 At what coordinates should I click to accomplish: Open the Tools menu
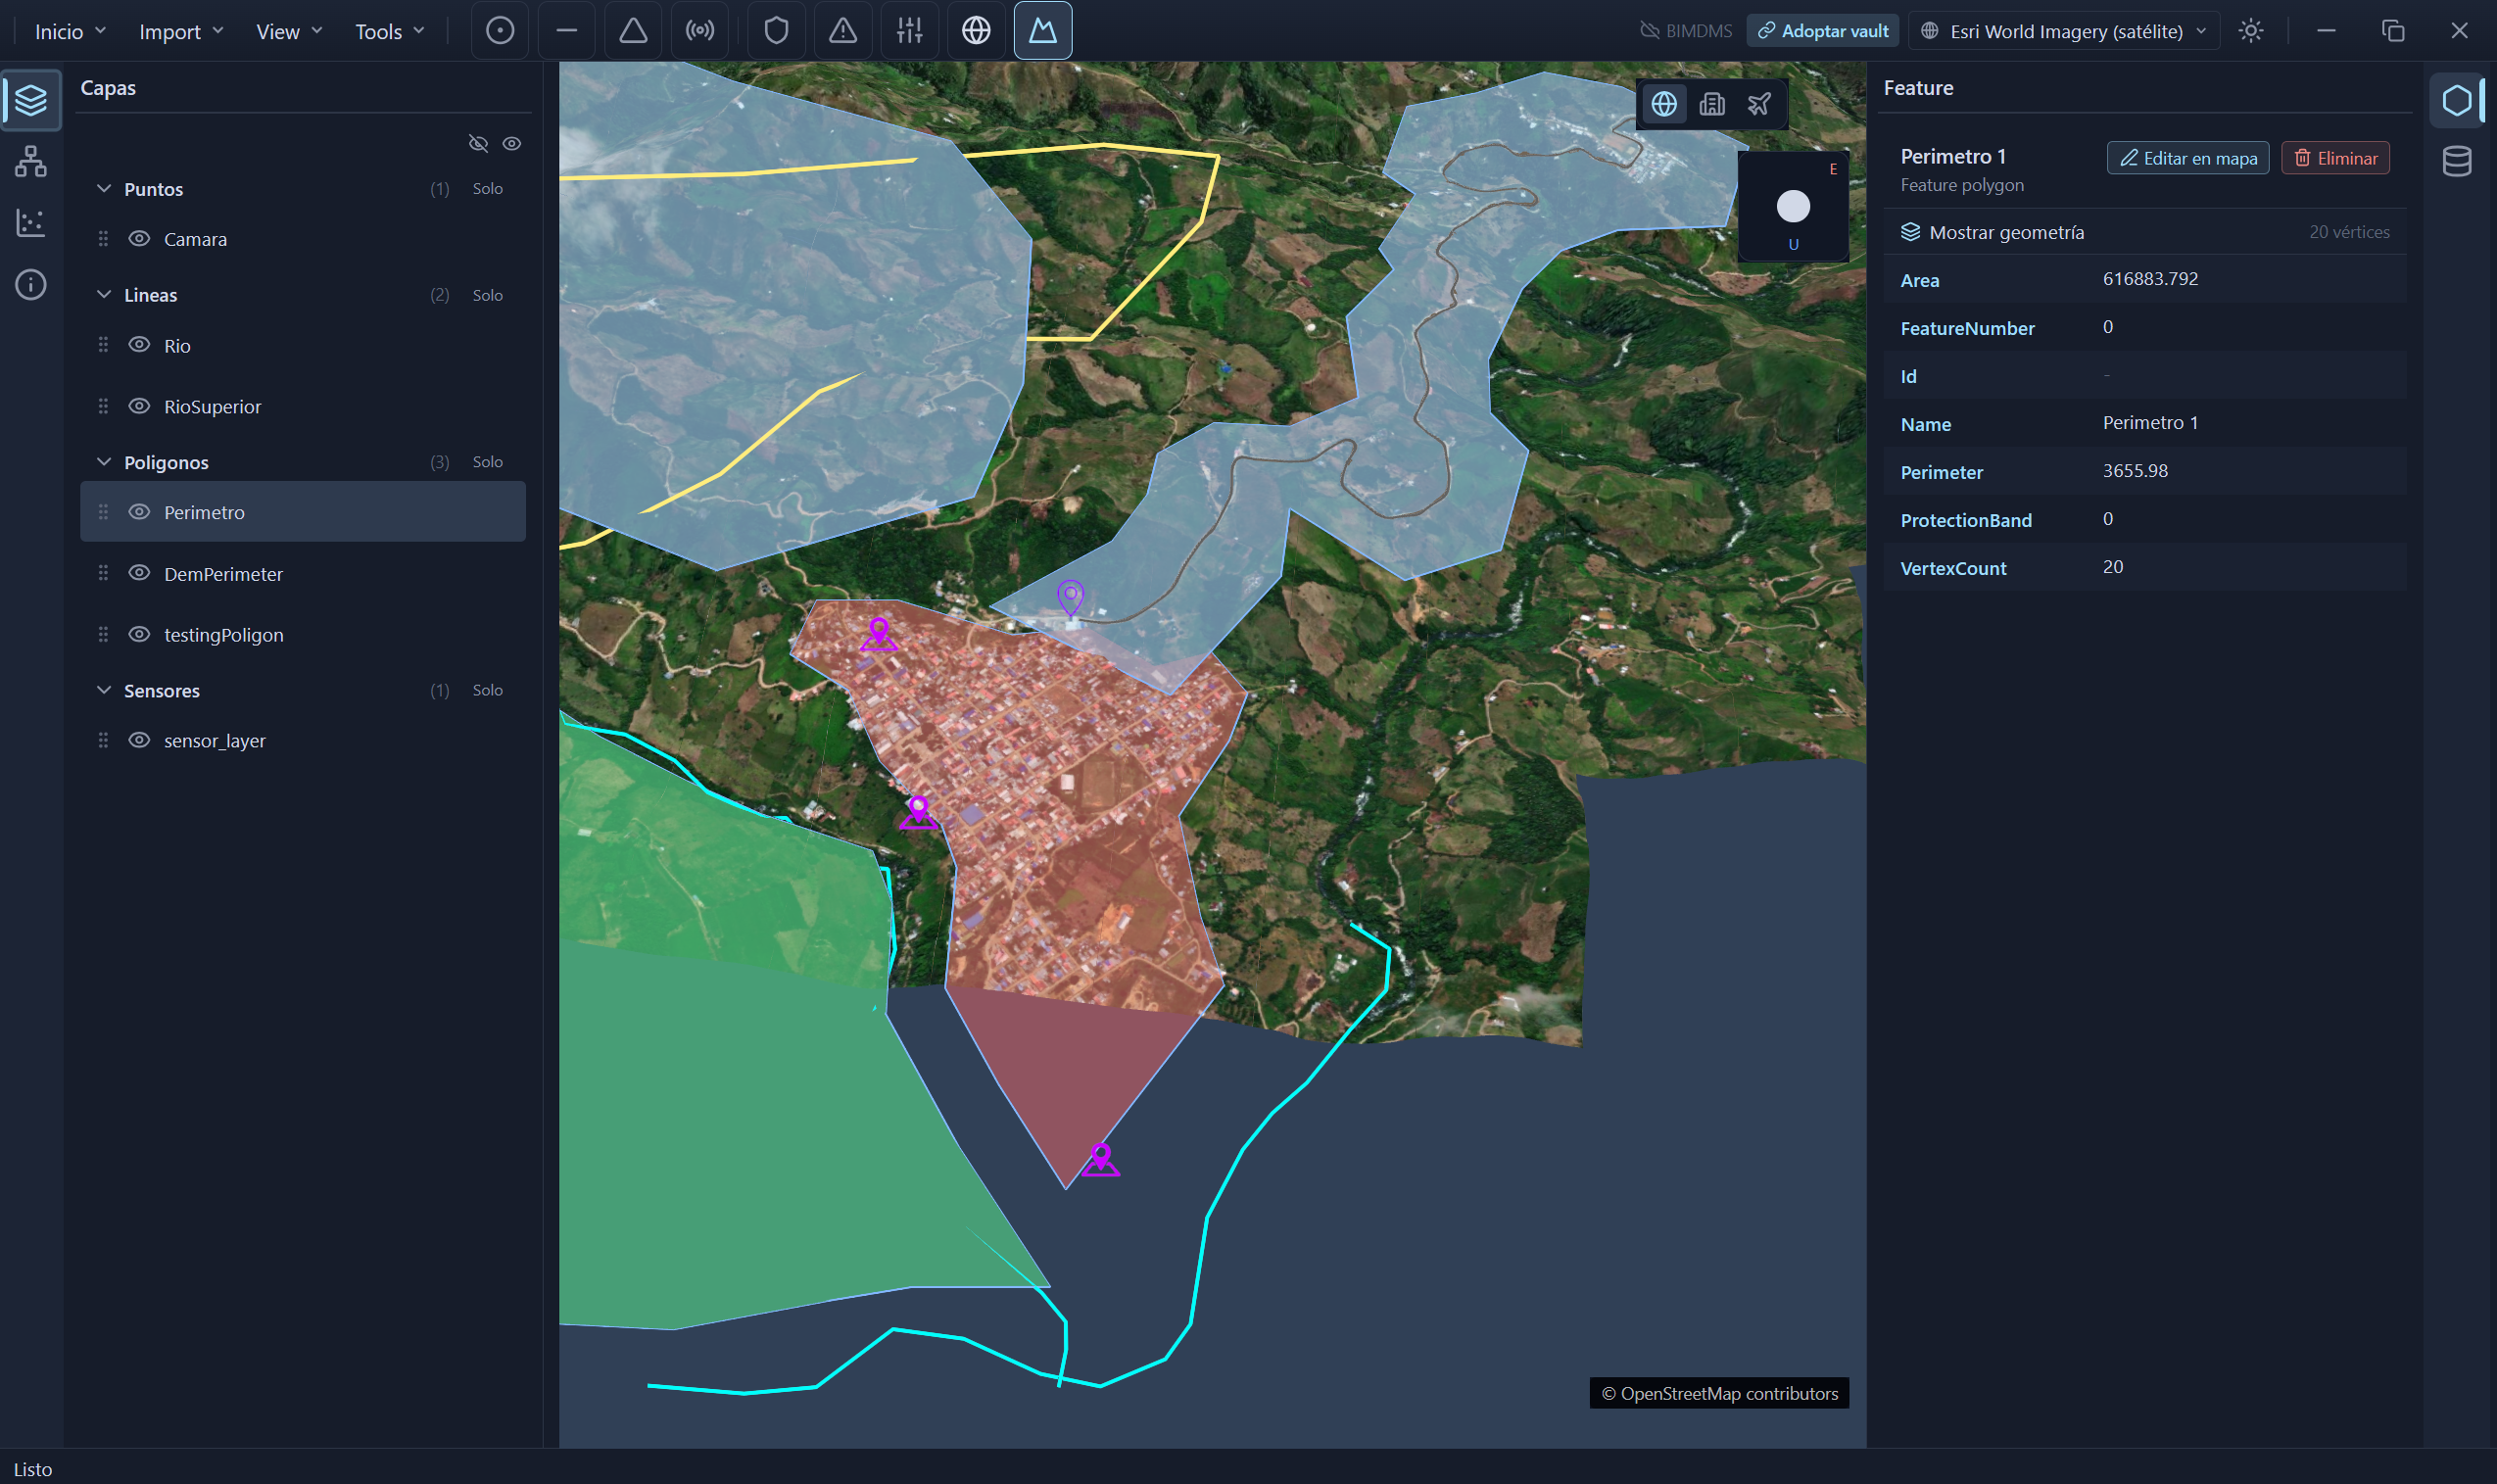coord(390,32)
